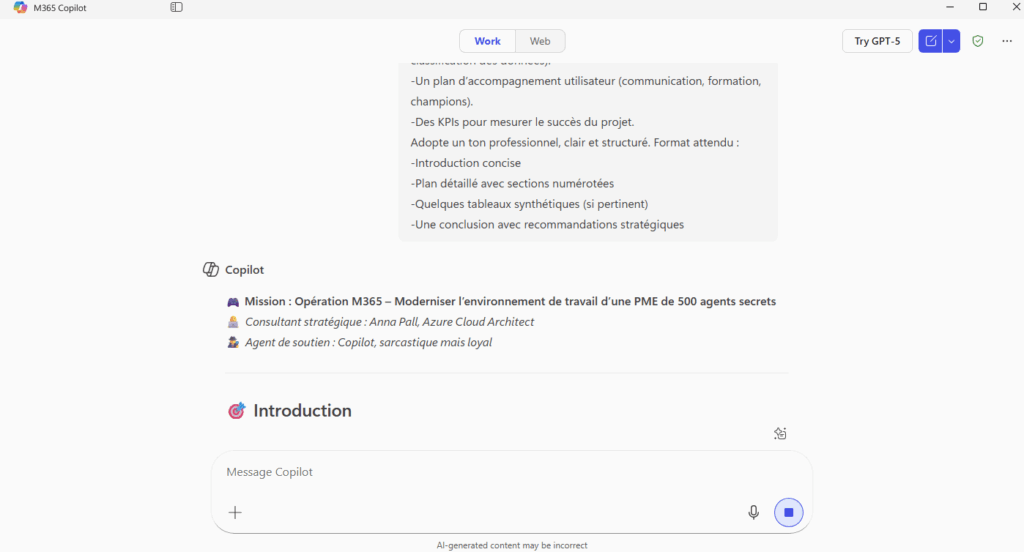Select the Mission Opération M365 title line
The width and height of the screenshot is (1024, 552).
point(510,301)
